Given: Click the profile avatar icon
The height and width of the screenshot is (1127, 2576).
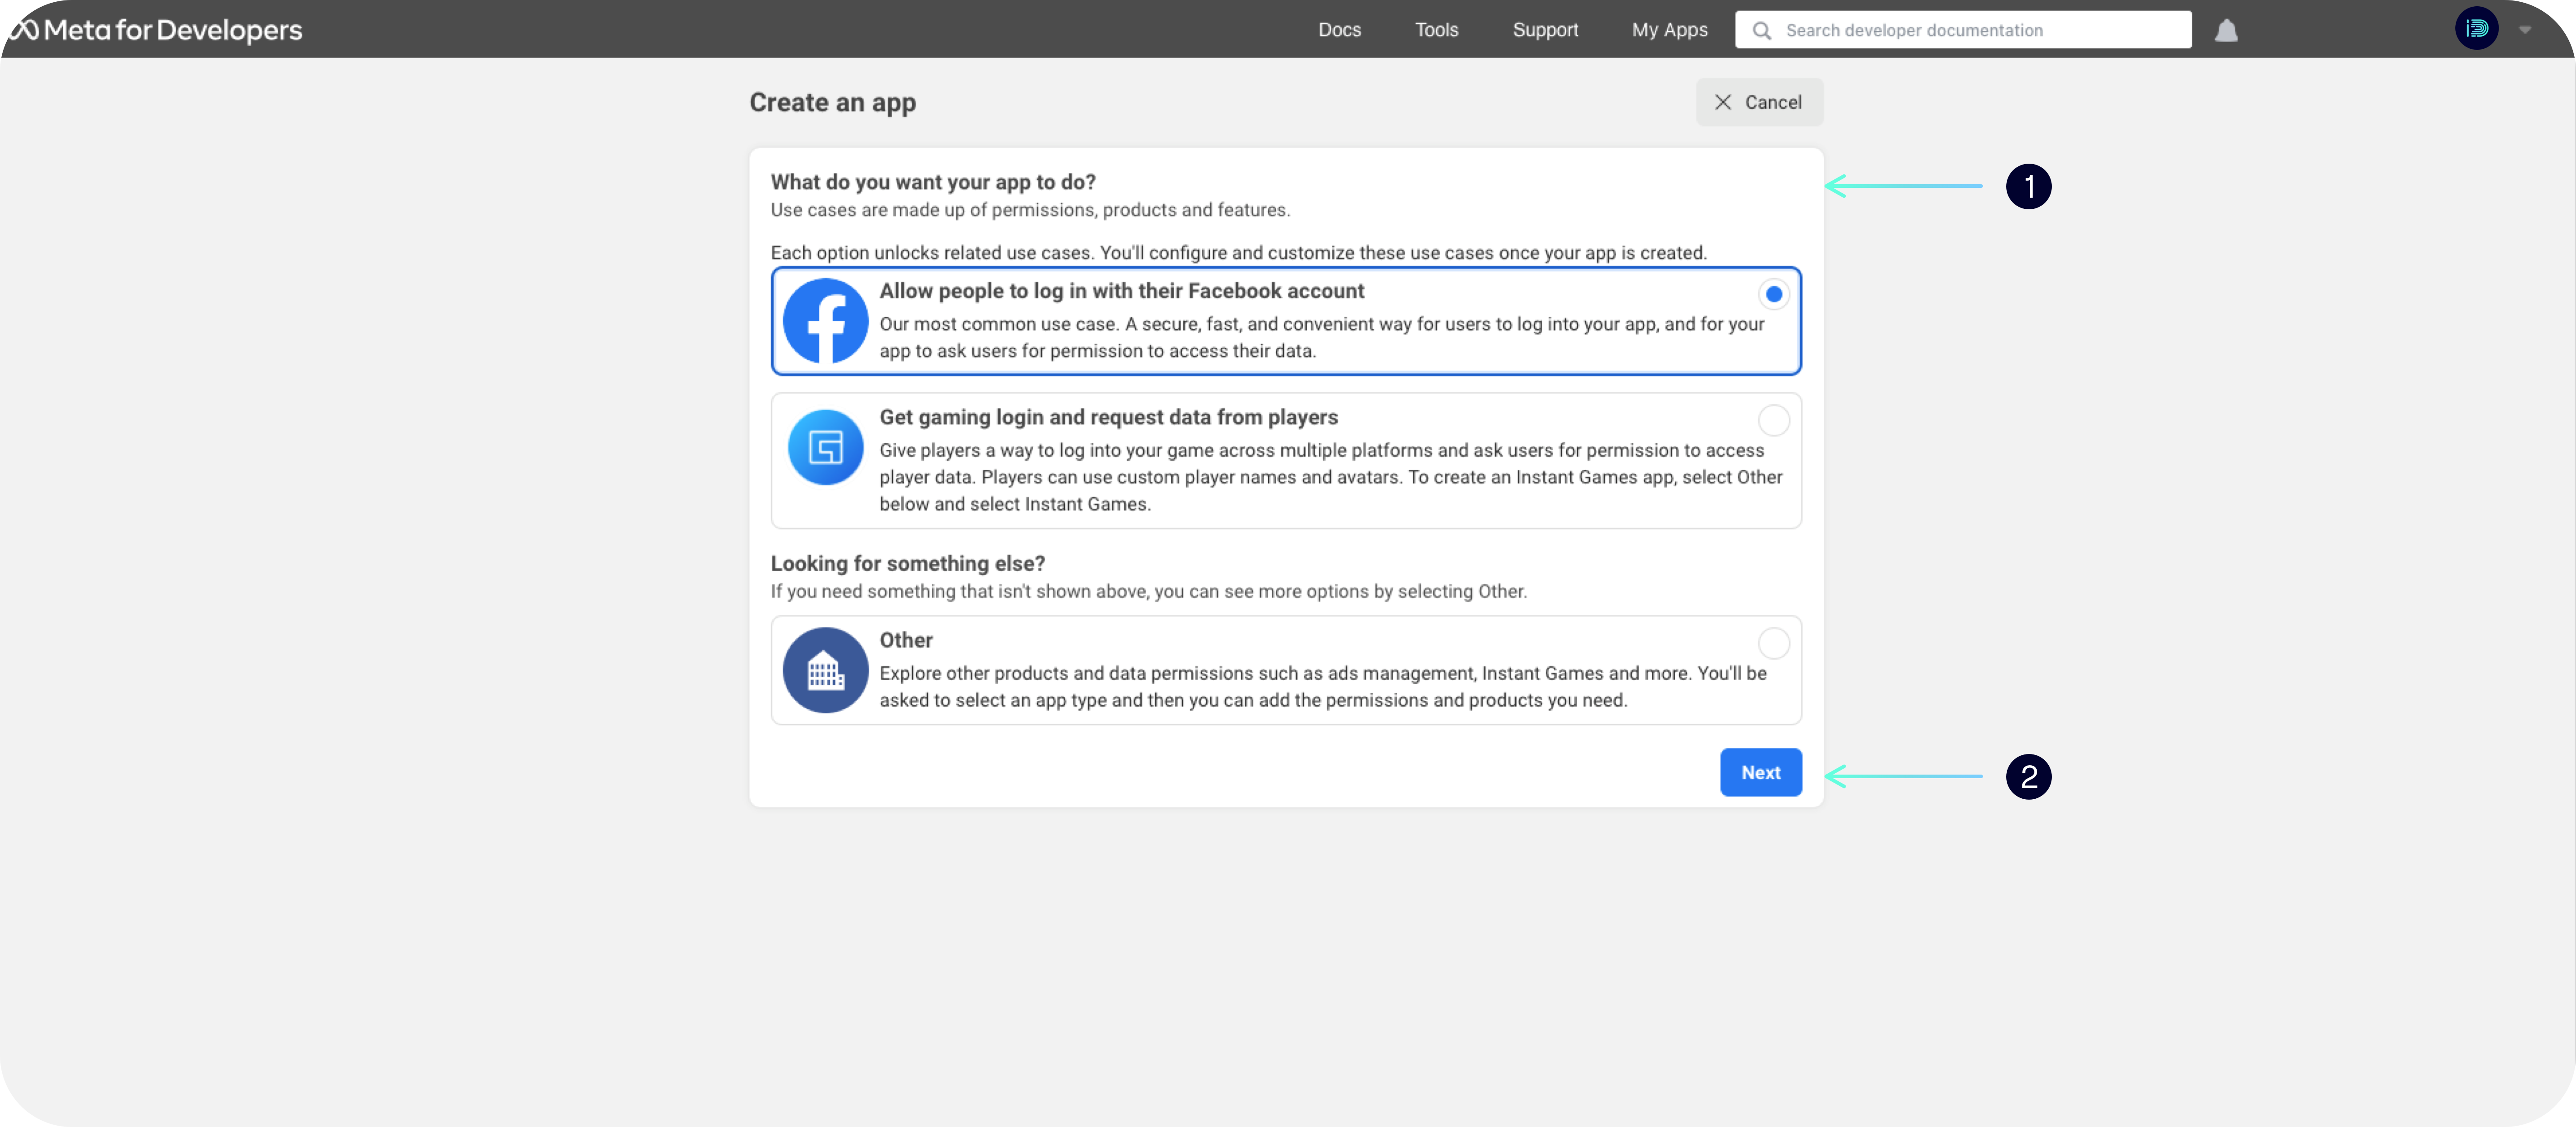Looking at the screenshot, I should point(2476,29).
